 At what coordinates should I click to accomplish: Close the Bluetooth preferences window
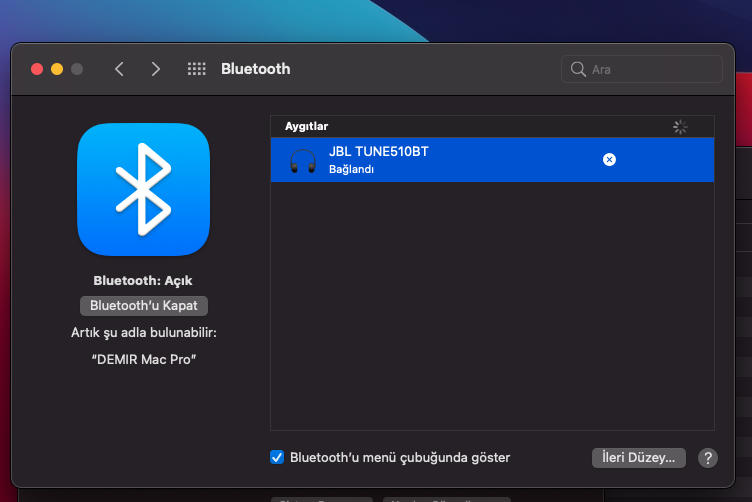point(37,69)
